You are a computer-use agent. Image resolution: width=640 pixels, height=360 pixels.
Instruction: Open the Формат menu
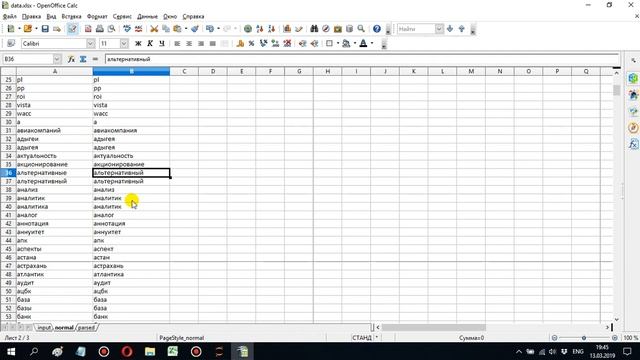click(97, 17)
